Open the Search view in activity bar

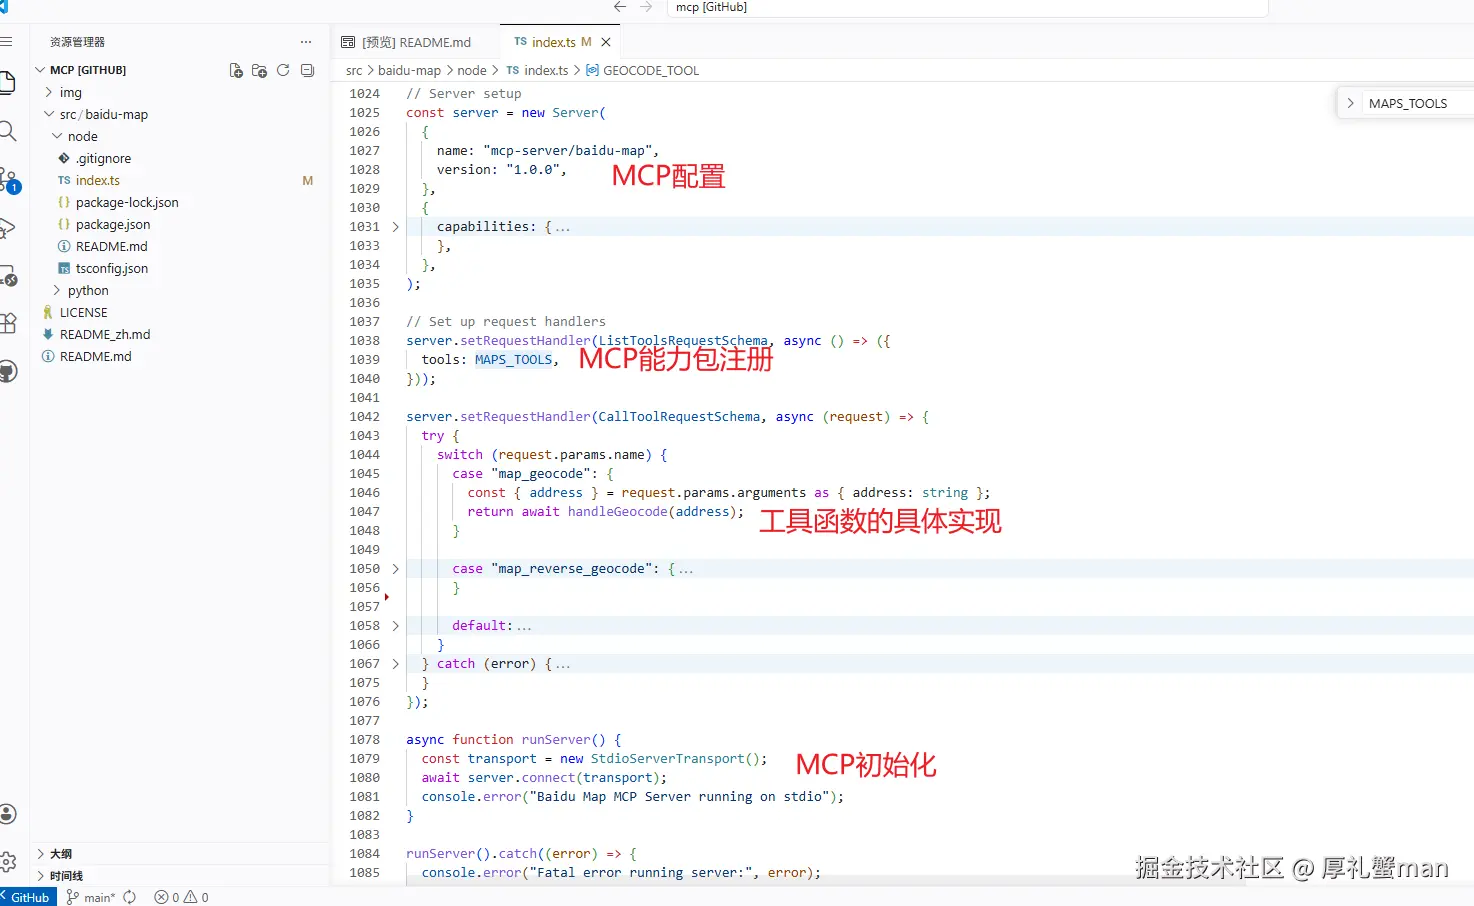pos(6,131)
